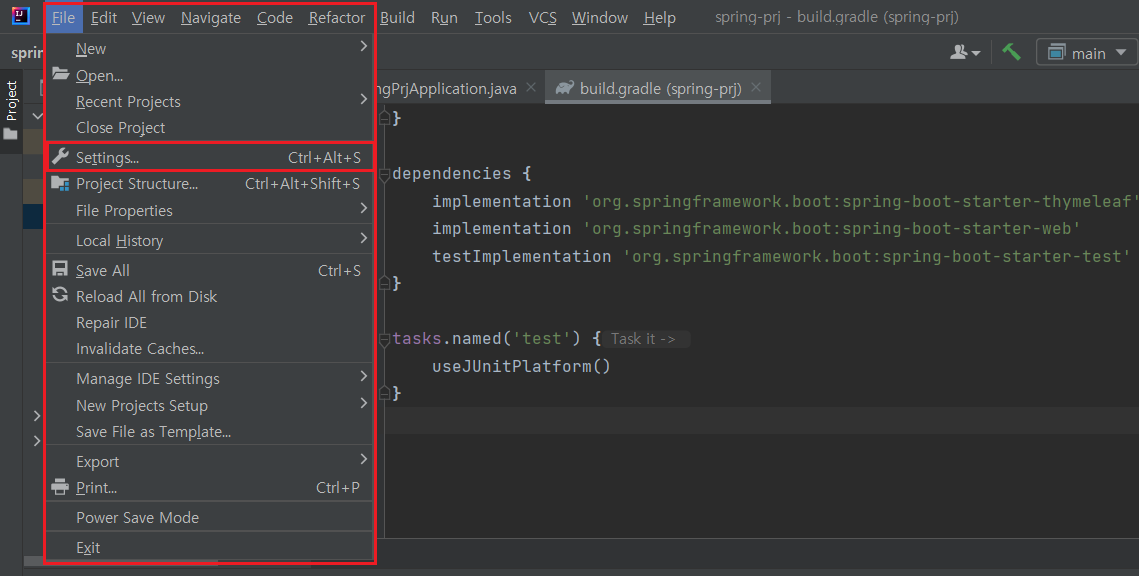
Task: Click the IntelliJ IDEA logo icon
Action: (20, 15)
